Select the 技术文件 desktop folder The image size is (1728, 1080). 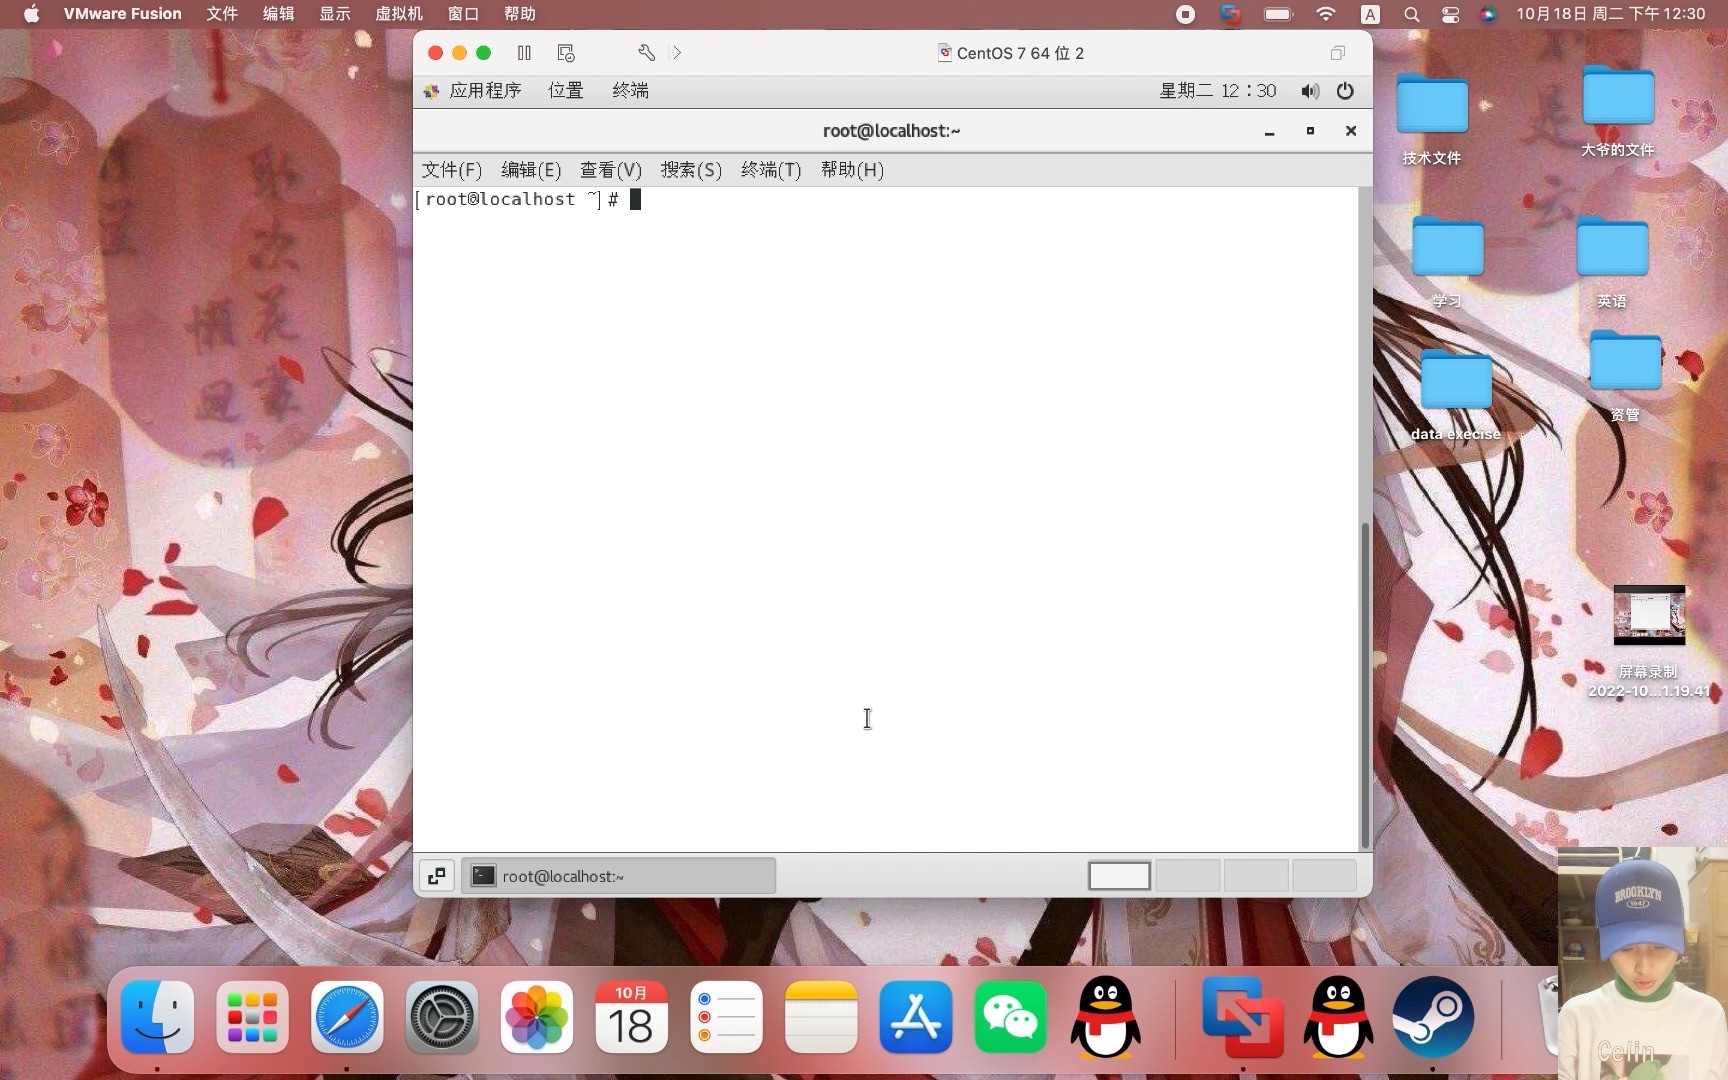tap(1432, 118)
